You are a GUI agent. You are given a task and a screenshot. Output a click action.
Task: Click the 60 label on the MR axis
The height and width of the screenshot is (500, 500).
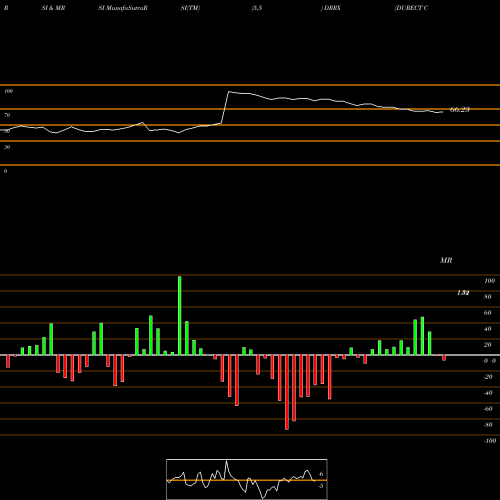click(x=488, y=313)
